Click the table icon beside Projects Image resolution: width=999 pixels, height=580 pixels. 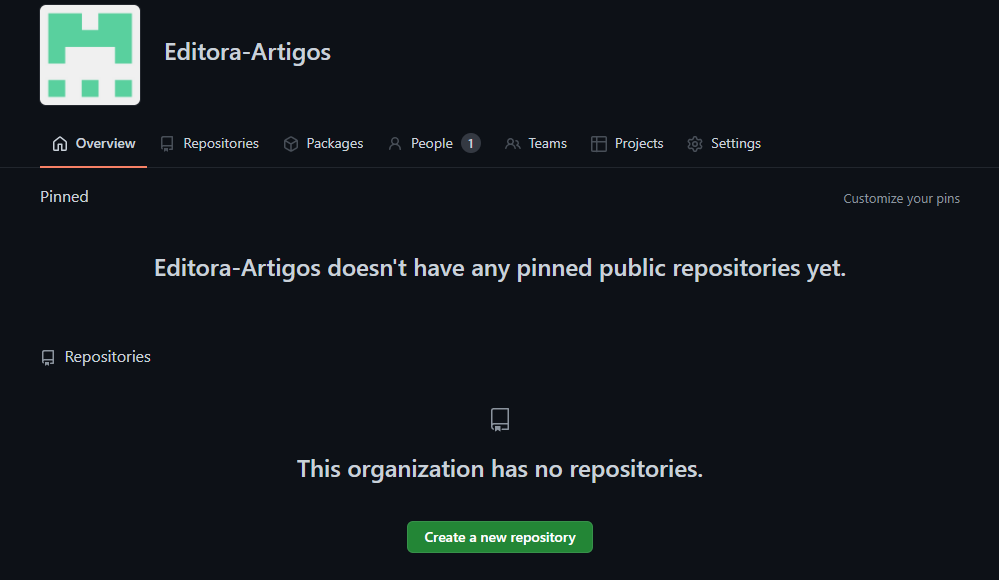click(599, 144)
